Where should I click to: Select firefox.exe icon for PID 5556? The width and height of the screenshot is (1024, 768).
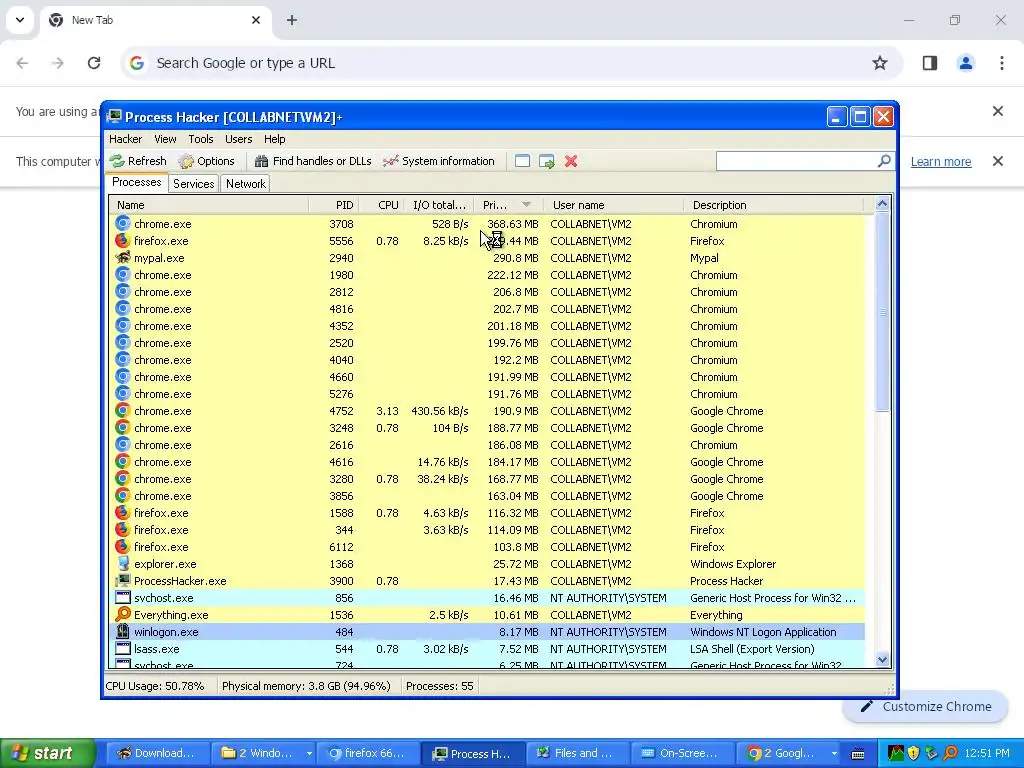point(122,240)
